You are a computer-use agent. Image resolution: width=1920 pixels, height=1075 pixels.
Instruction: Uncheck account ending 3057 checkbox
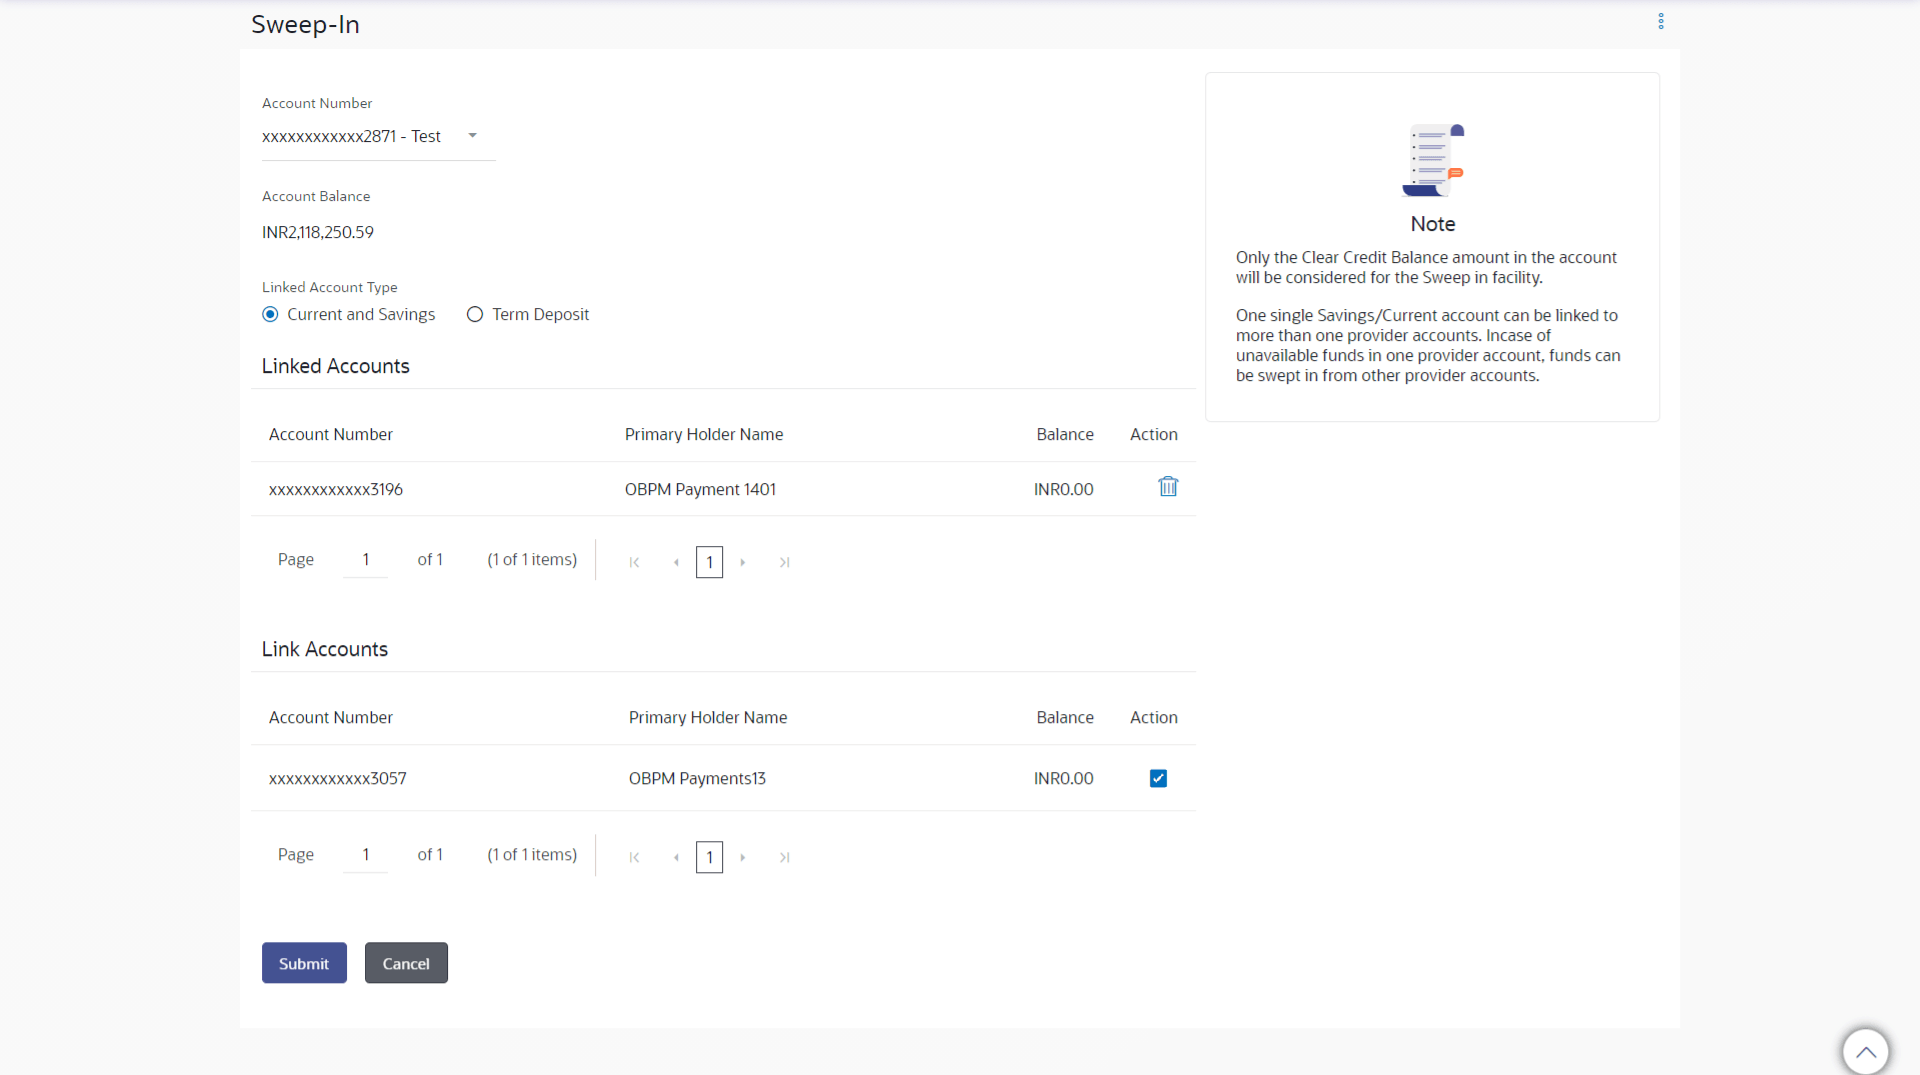1158,778
